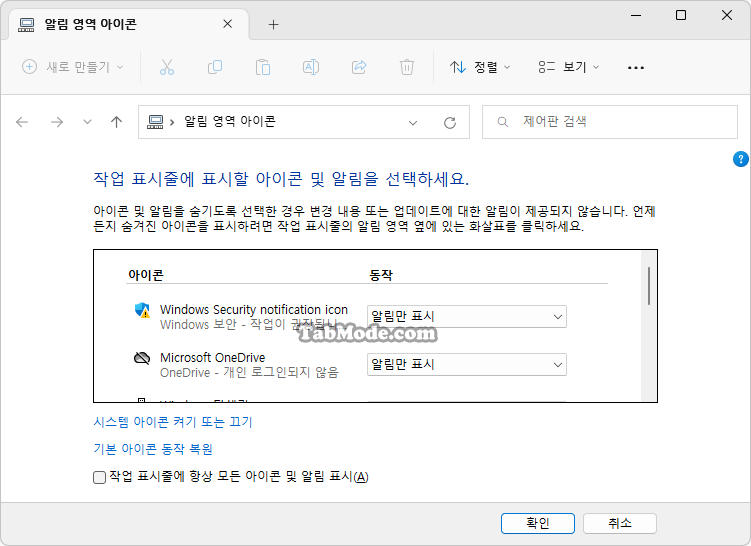Click 알림 영역 아이콘 breadcrumb in address bar
751x546 pixels.
tap(230, 122)
